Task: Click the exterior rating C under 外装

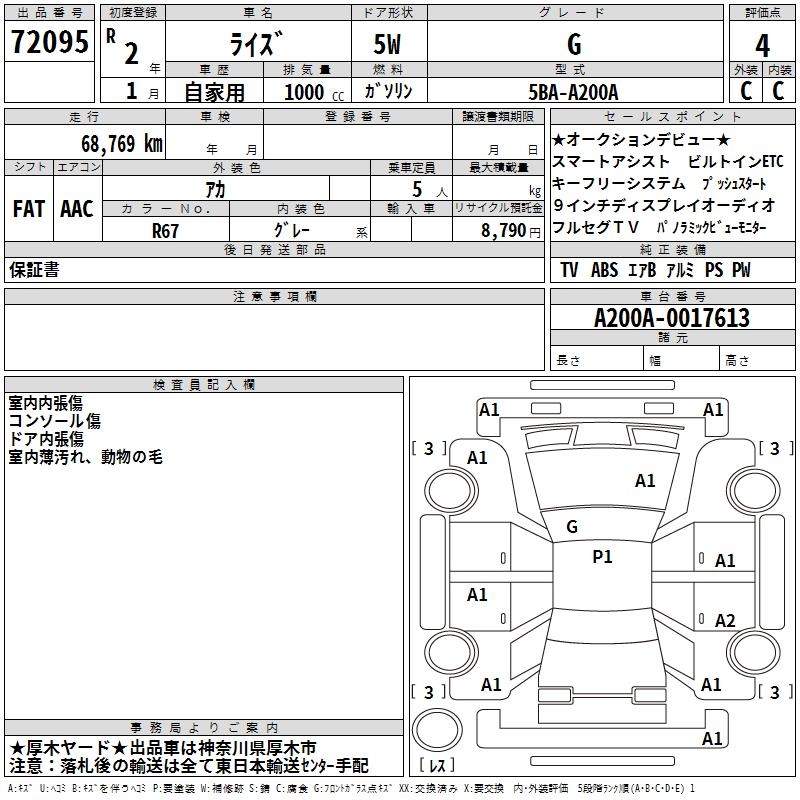Action: (x=745, y=91)
